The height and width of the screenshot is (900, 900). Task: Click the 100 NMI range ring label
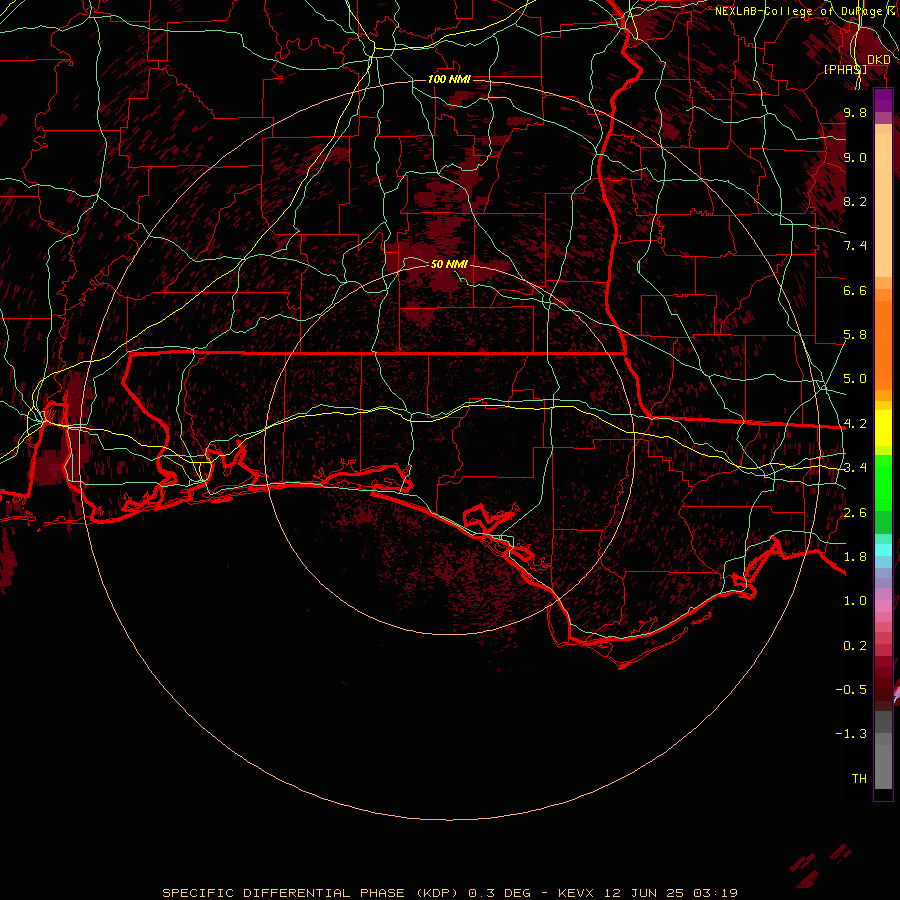coord(449,79)
